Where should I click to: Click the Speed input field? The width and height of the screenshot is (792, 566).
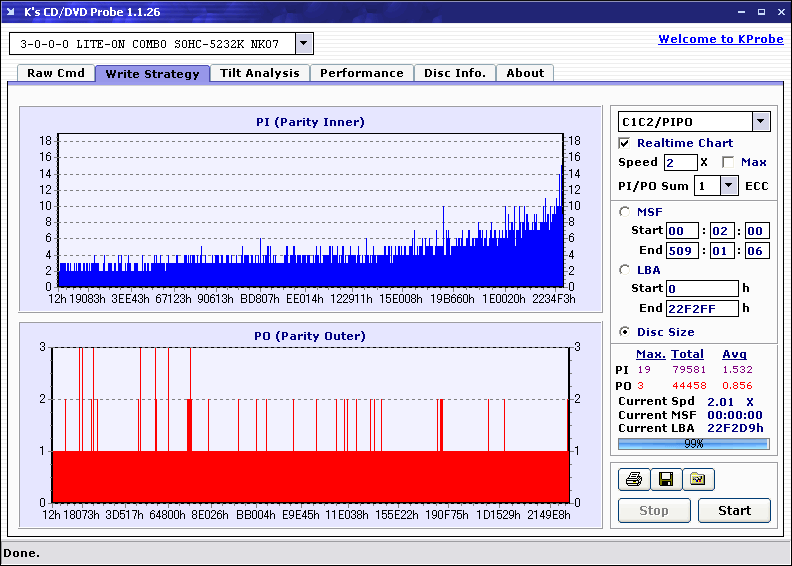[680, 162]
